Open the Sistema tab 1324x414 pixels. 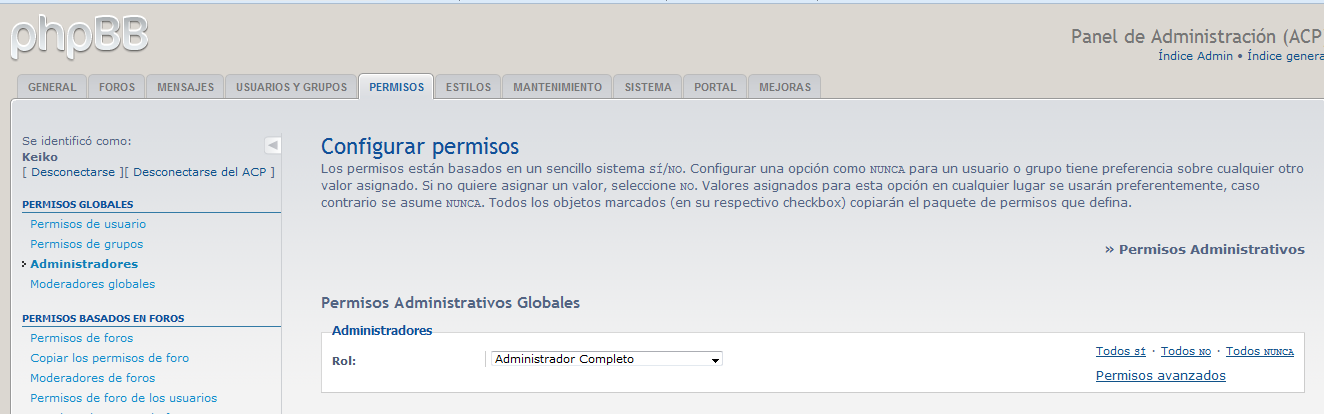pos(648,87)
